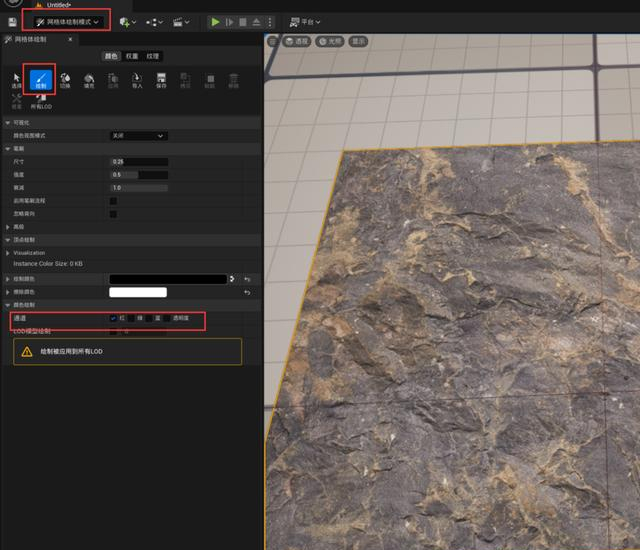Click the Save vertex colors tool
This screenshot has height=550, width=640.
pos(161,80)
